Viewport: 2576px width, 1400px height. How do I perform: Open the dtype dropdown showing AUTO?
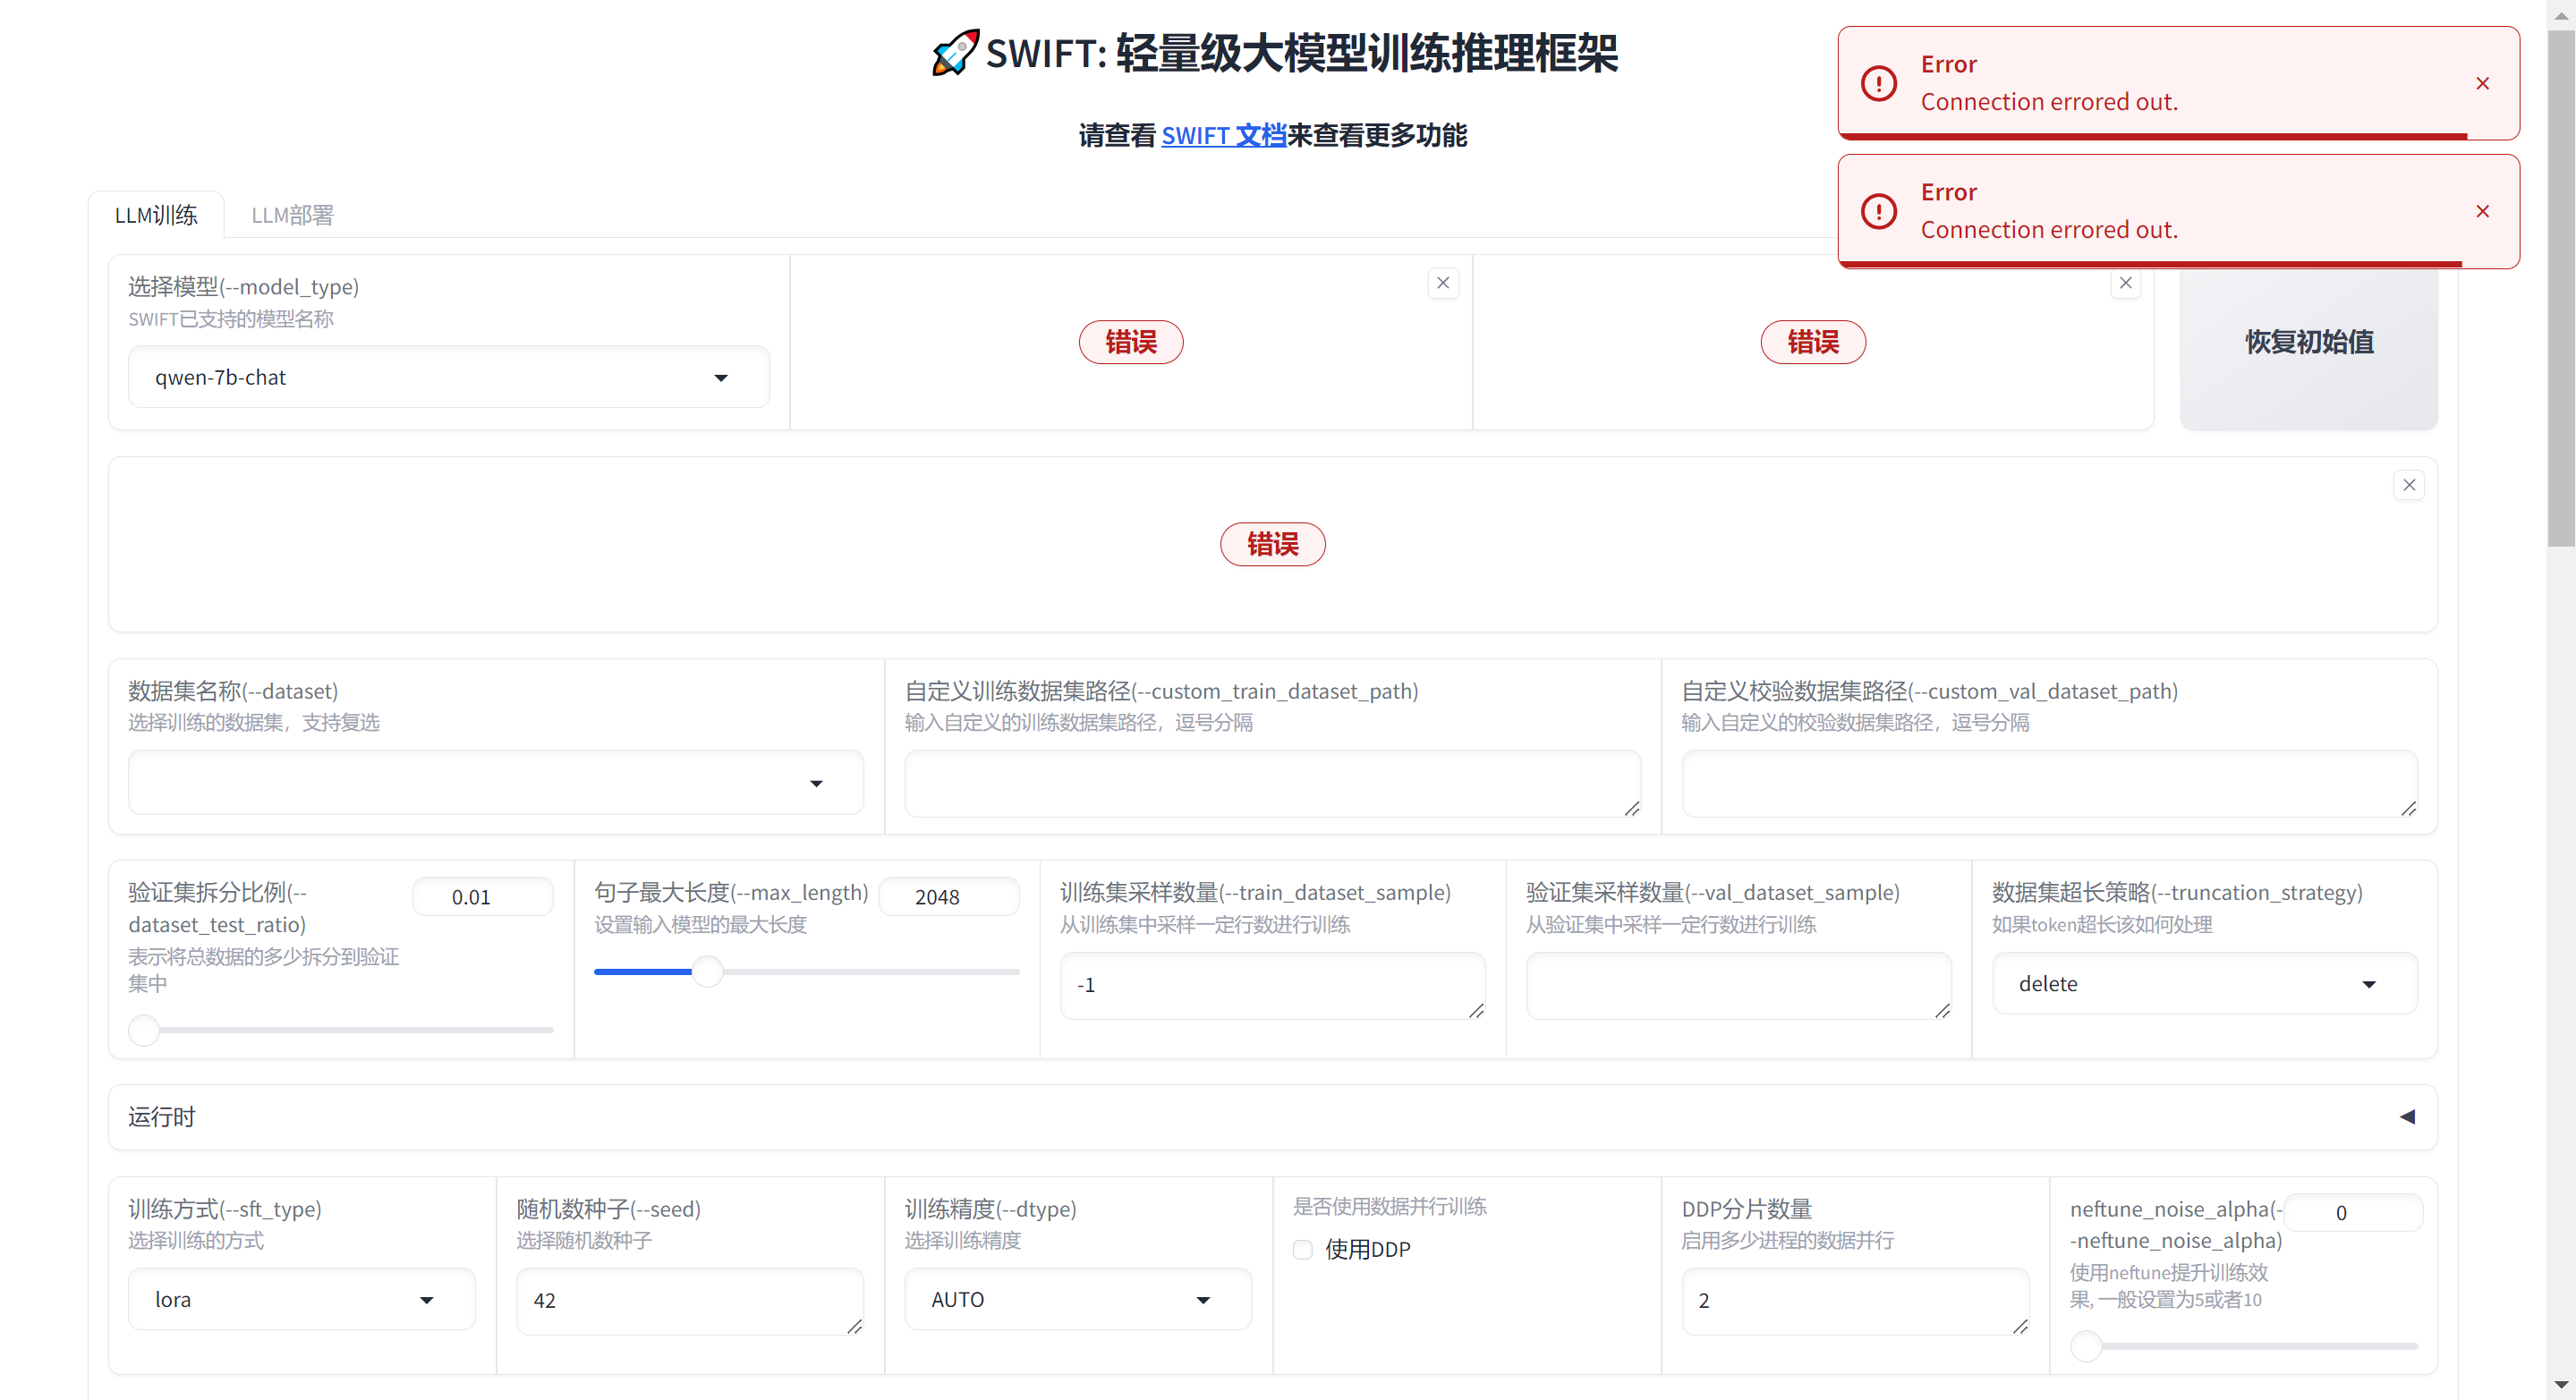pyautogui.click(x=1078, y=1299)
